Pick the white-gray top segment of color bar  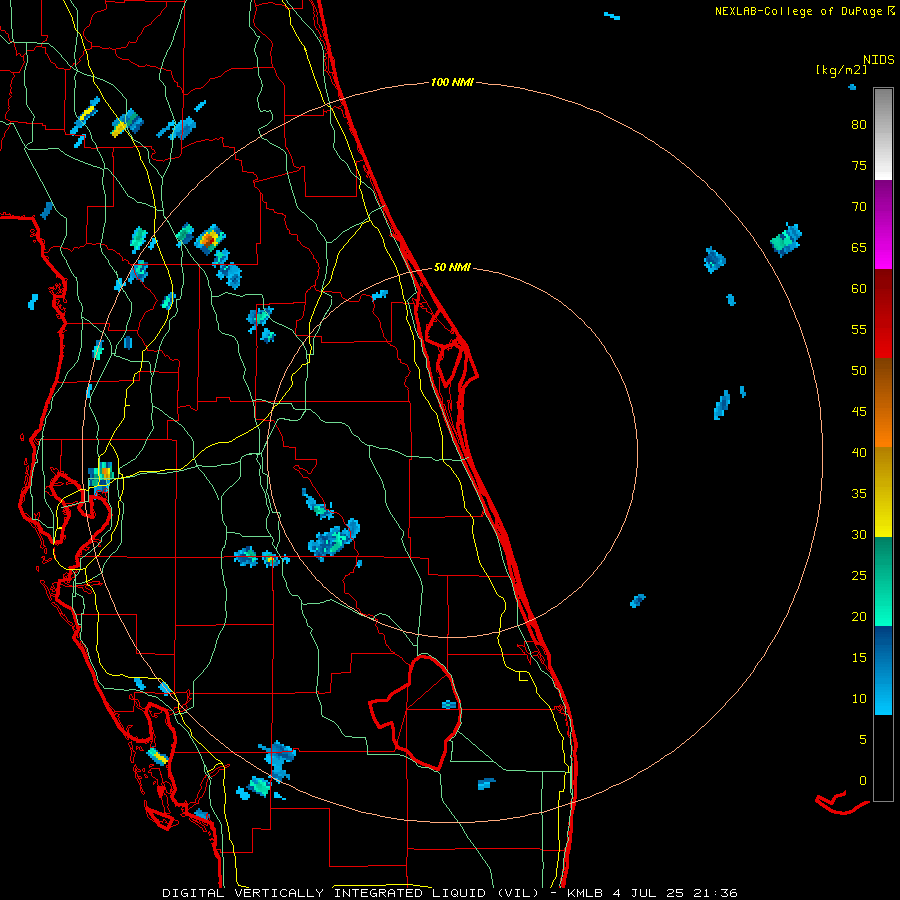883,134
